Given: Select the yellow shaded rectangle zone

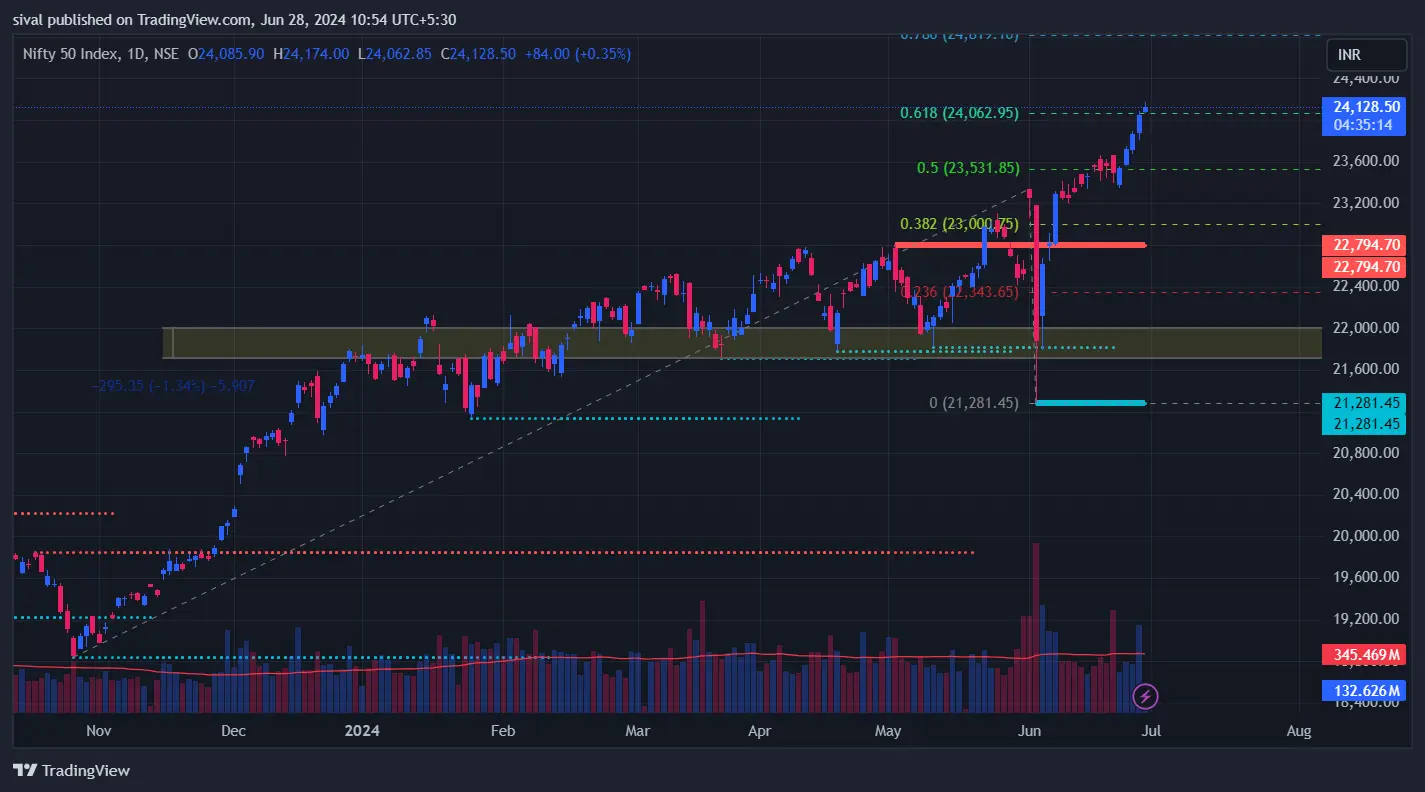Looking at the screenshot, I should pyautogui.click(x=741, y=342).
